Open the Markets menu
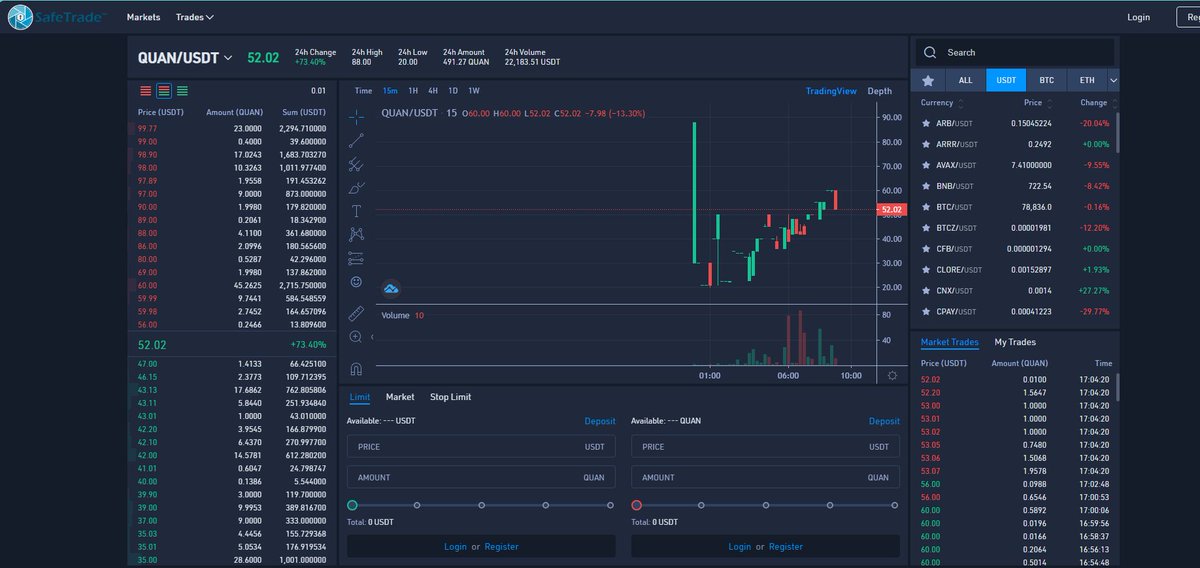Viewport: 1200px width, 568px height. tap(143, 17)
